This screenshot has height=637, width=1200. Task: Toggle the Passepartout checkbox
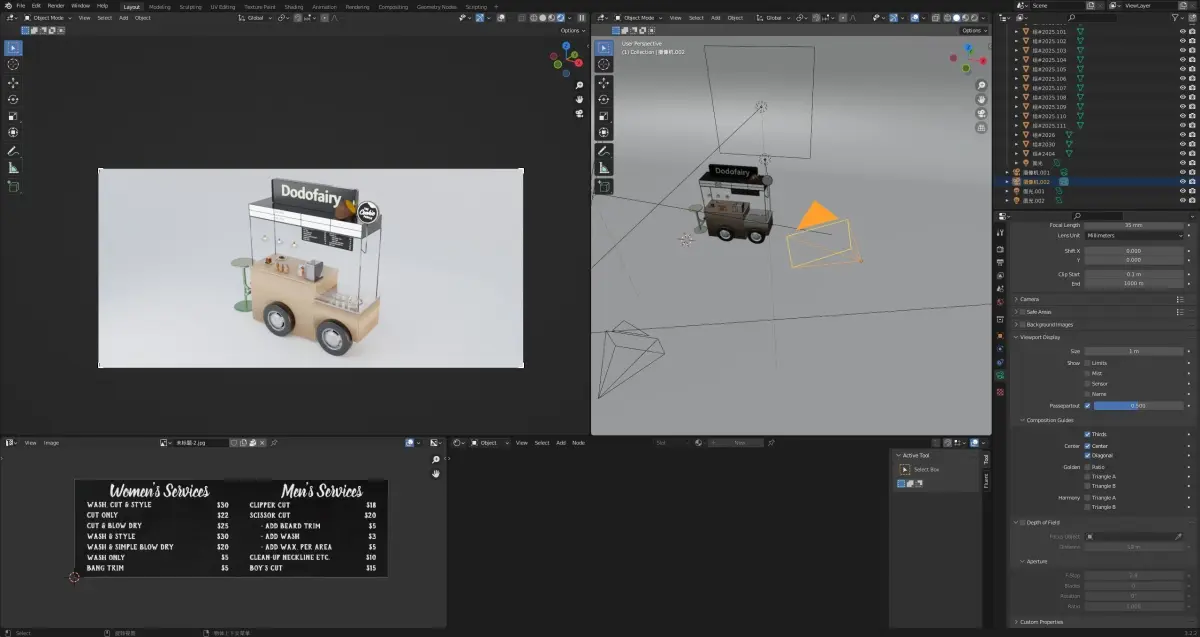click(1088, 406)
